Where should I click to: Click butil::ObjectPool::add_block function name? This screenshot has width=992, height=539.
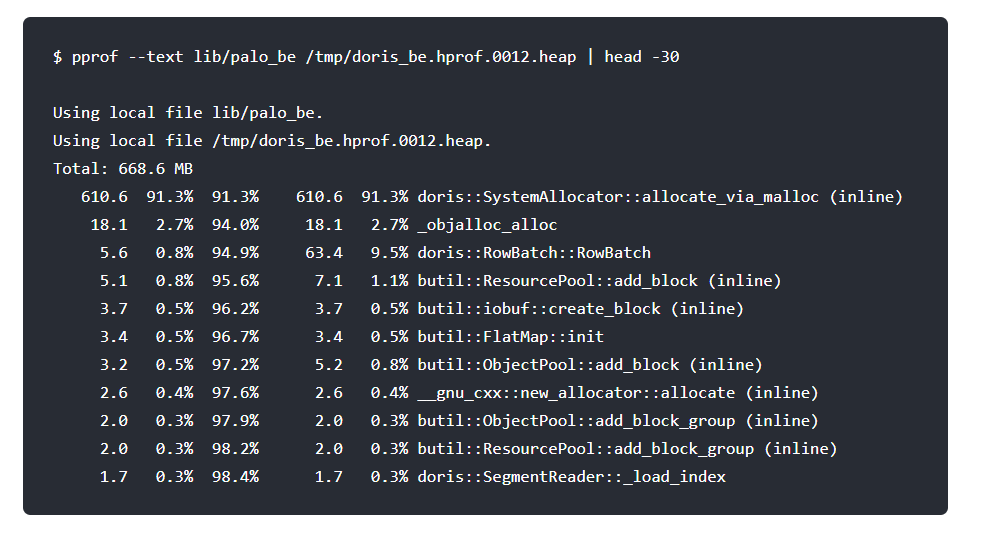coord(548,365)
